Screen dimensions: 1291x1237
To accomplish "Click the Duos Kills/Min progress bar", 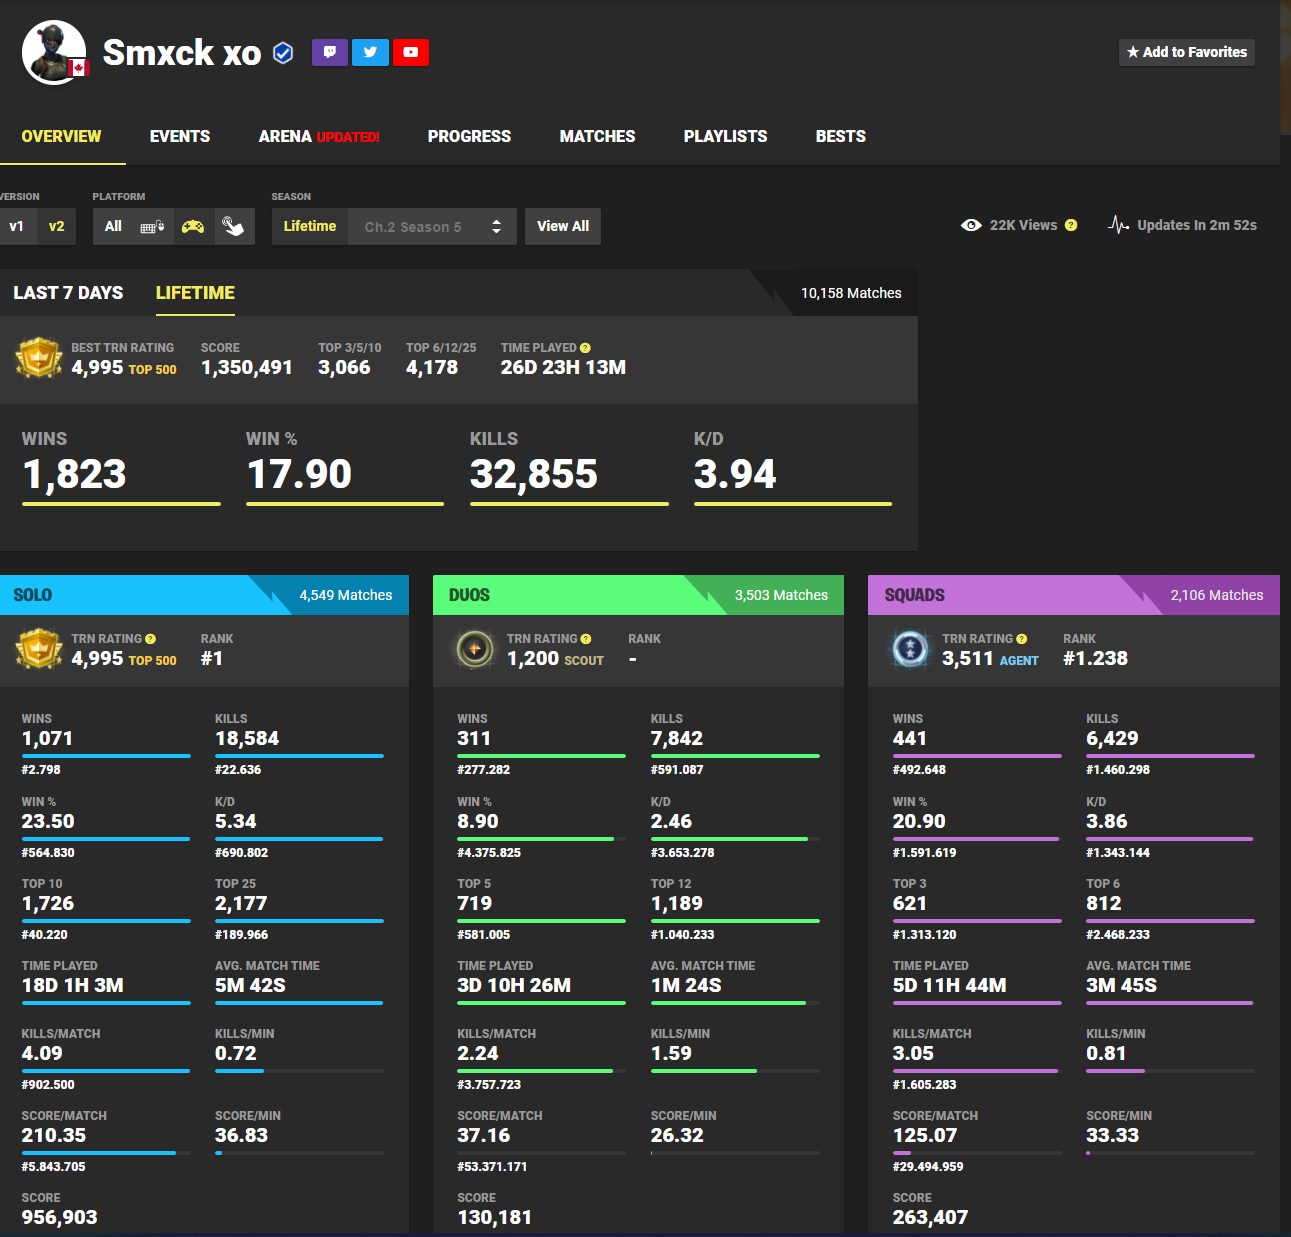I will pos(735,1071).
